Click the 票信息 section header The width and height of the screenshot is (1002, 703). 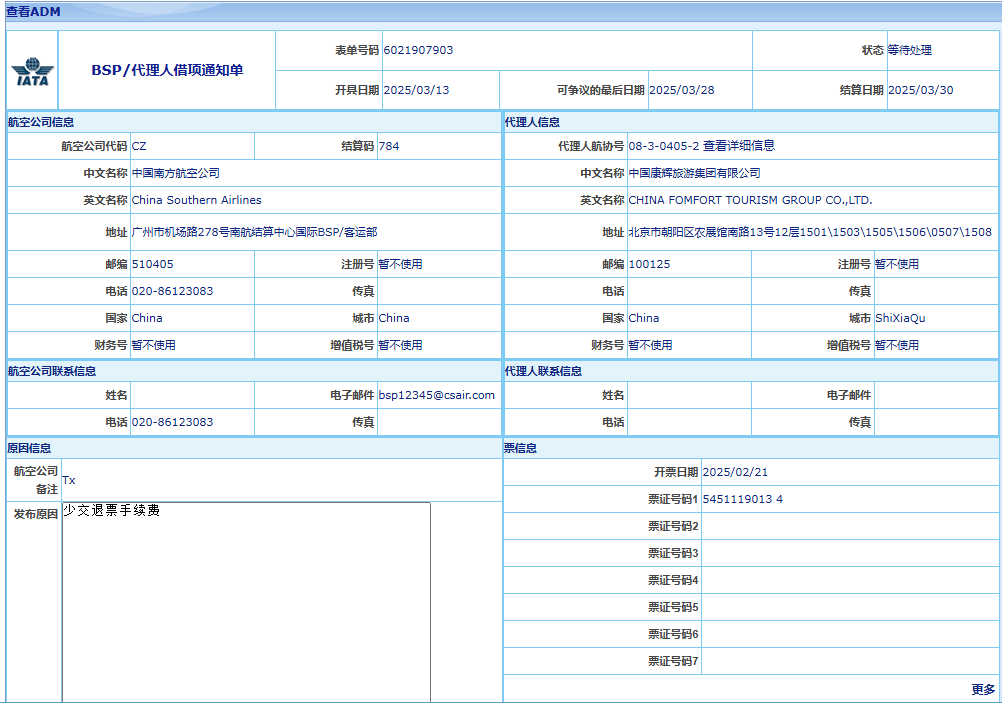click(520, 448)
